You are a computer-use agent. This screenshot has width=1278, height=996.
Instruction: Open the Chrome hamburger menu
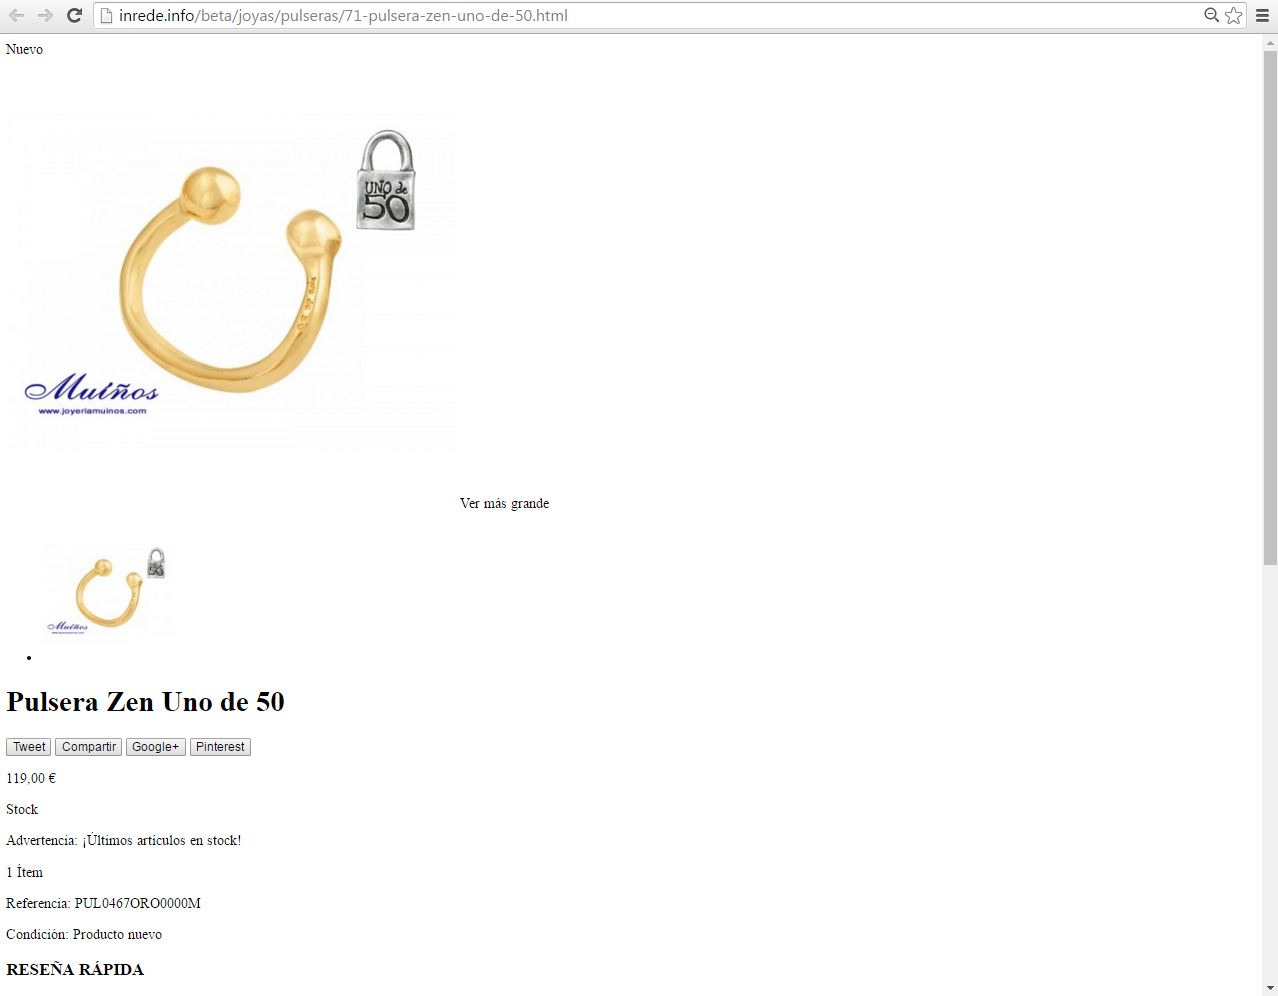click(x=1263, y=15)
